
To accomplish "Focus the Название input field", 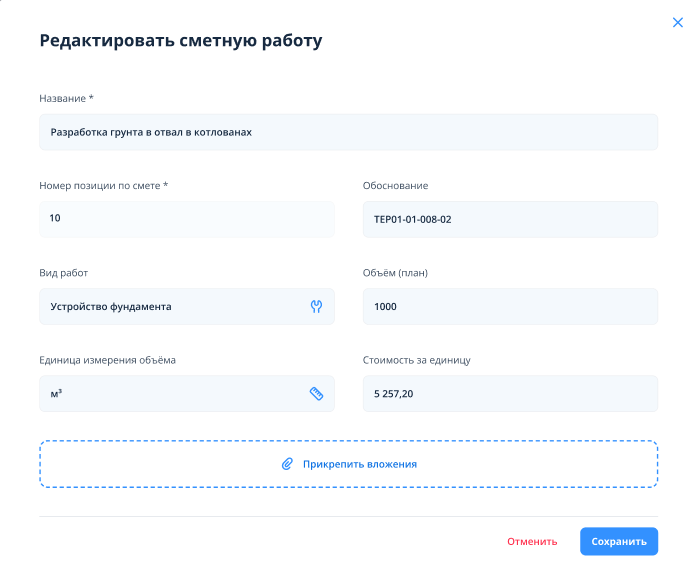I will pos(348,132).
